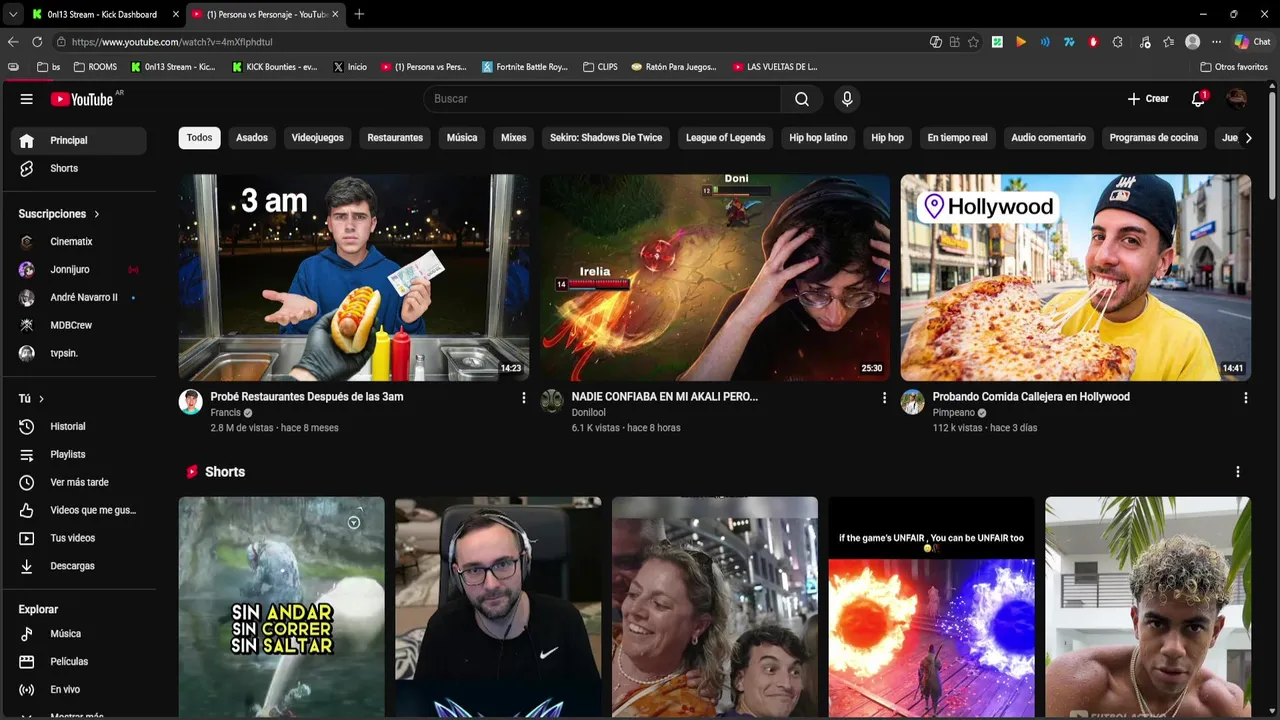Viewport: 1280px width, 720px height.
Task: Open Videos que me gustan
Action: pyautogui.click(x=79, y=511)
